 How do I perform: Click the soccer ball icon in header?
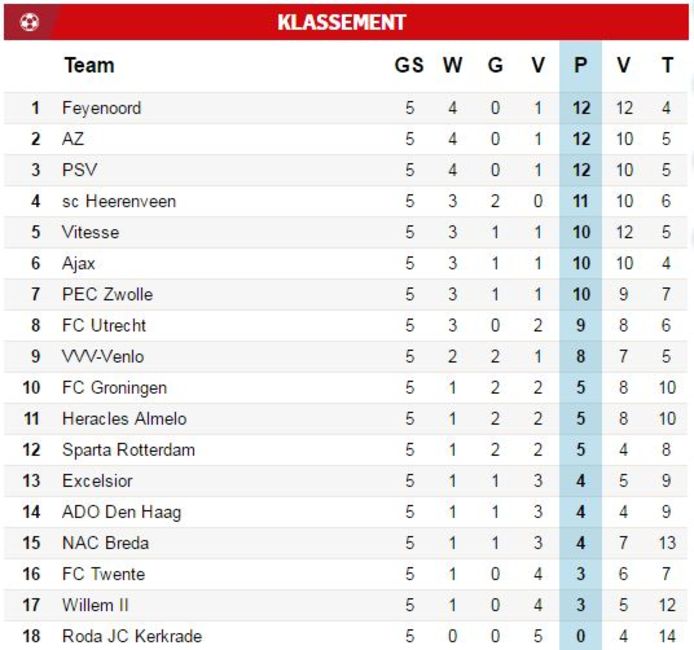pyautogui.click(x=29, y=22)
